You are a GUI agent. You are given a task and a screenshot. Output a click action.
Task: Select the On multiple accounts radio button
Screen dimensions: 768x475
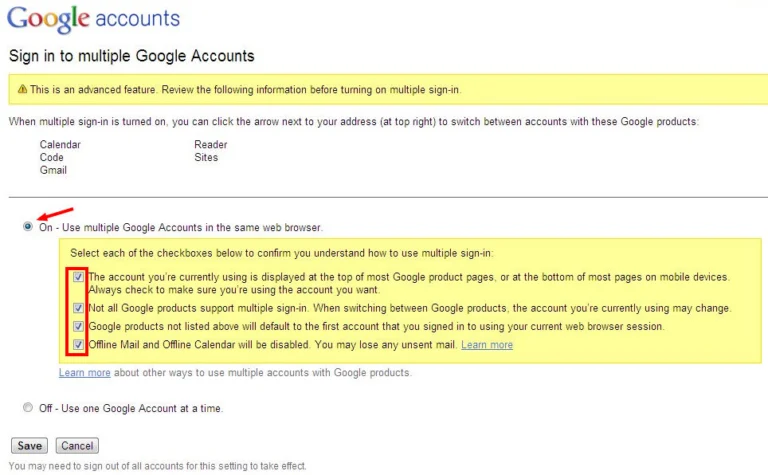pos(28,226)
